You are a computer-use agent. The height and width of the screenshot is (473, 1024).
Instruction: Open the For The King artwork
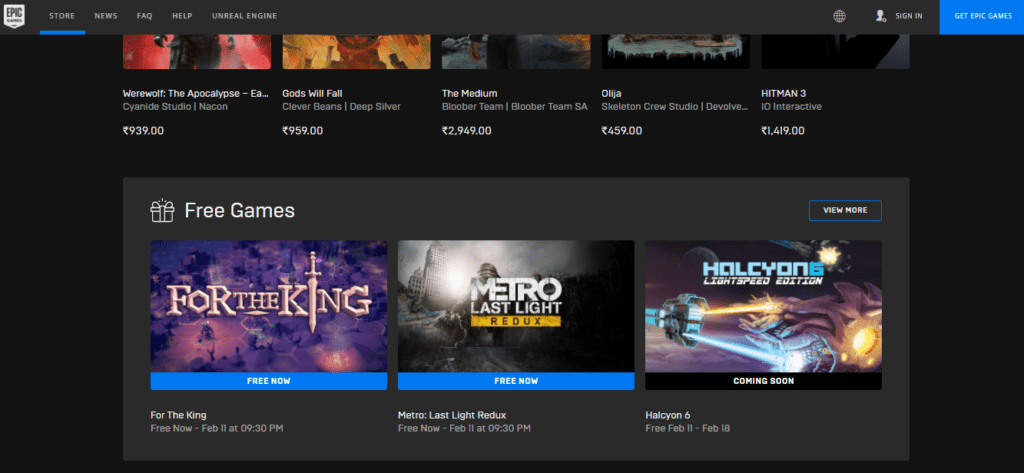[x=268, y=306]
